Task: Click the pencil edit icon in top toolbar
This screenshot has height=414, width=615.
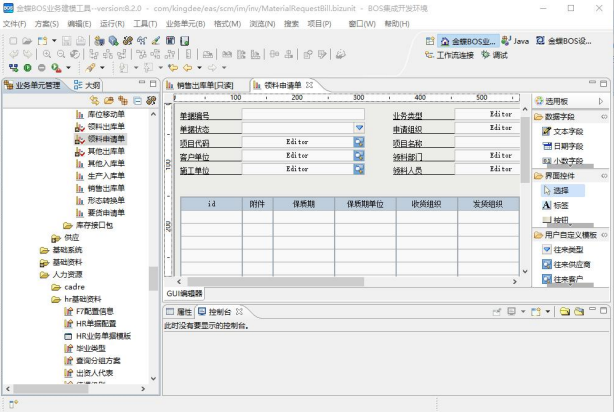Action: [156, 41]
